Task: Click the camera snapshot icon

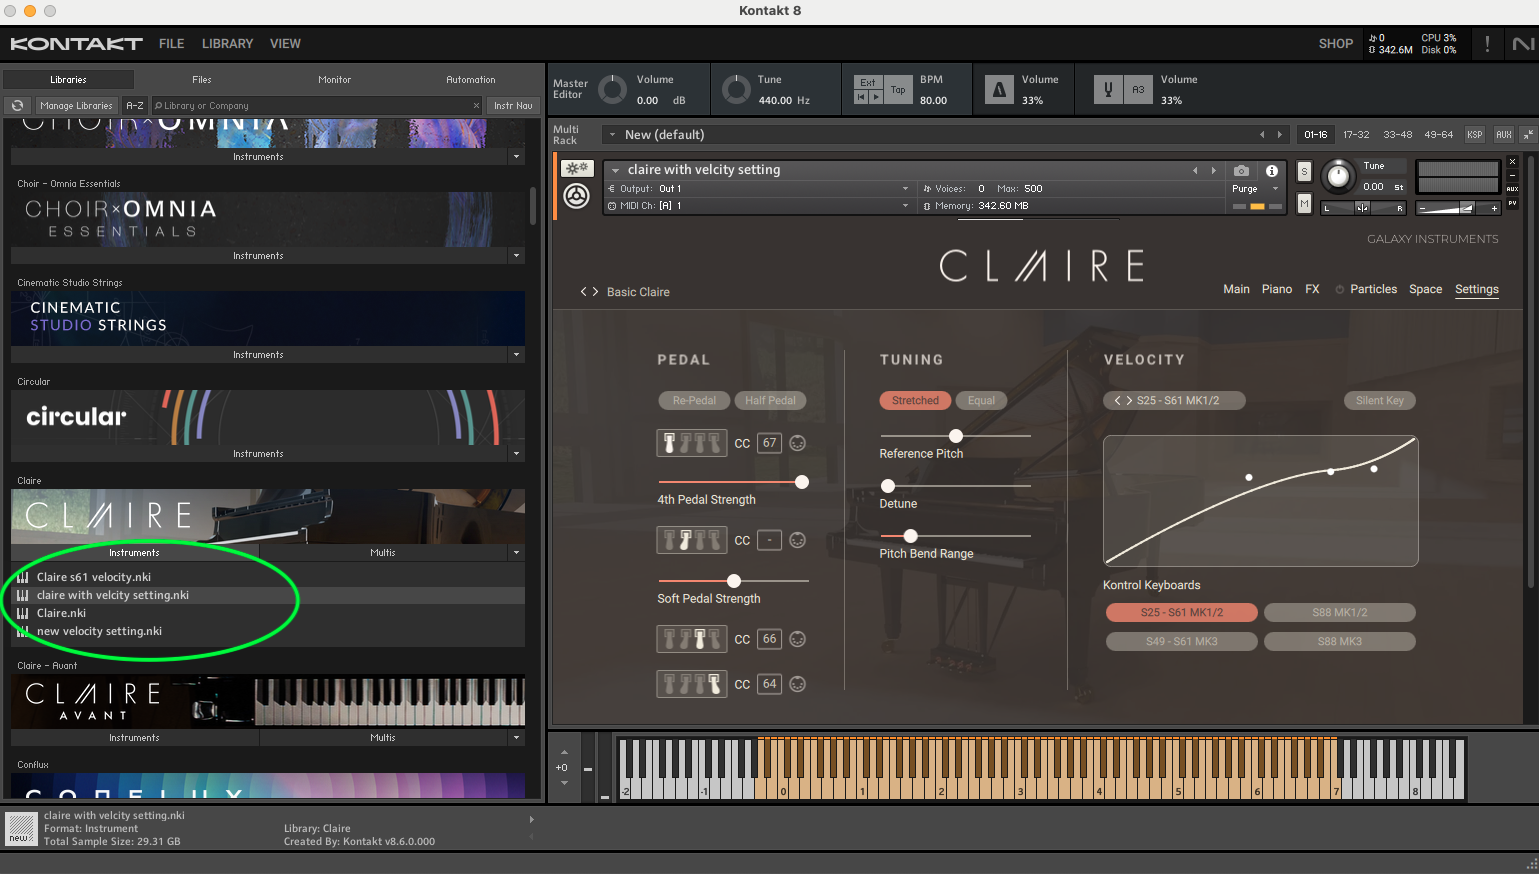Action: (x=1241, y=170)
